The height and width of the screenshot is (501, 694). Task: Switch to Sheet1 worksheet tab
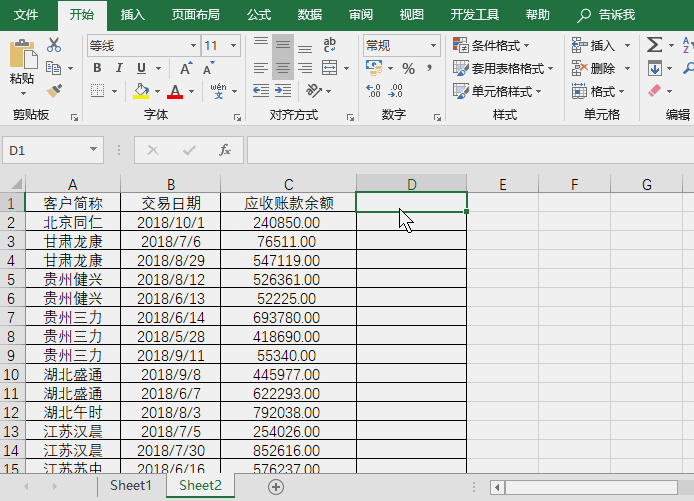(x=131, y=486)
